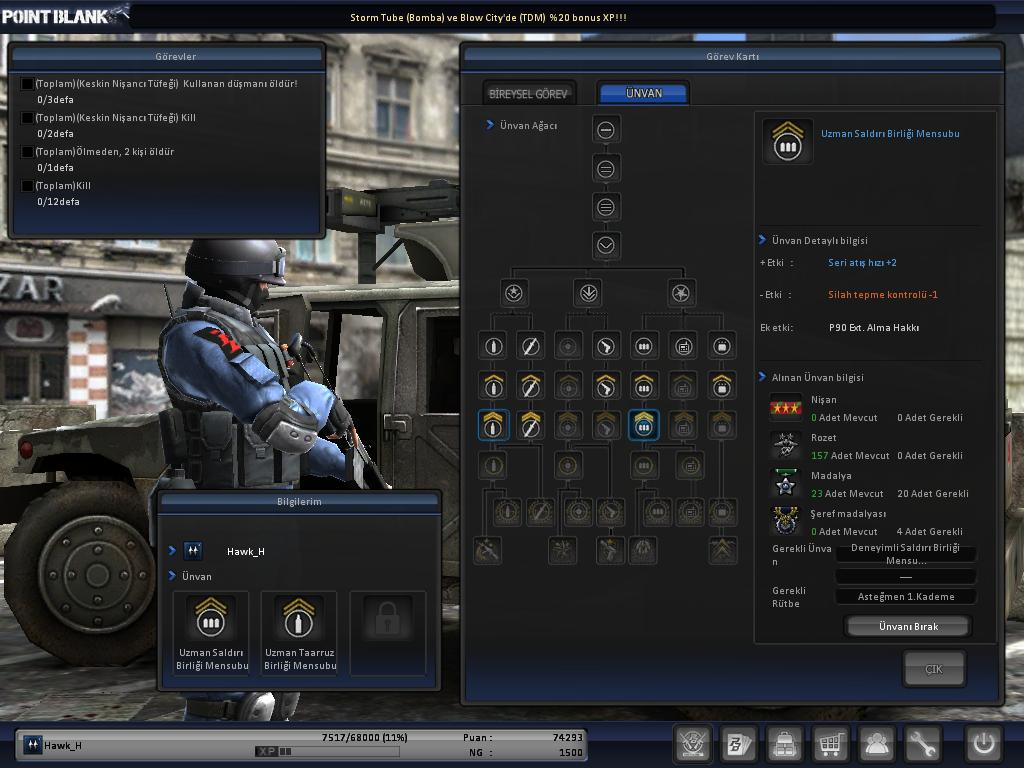This screenshot has width=1024, height=768.
Task: Switch to the BİREYSEL GÖREV tab
Action: click(x=528, y=94)
